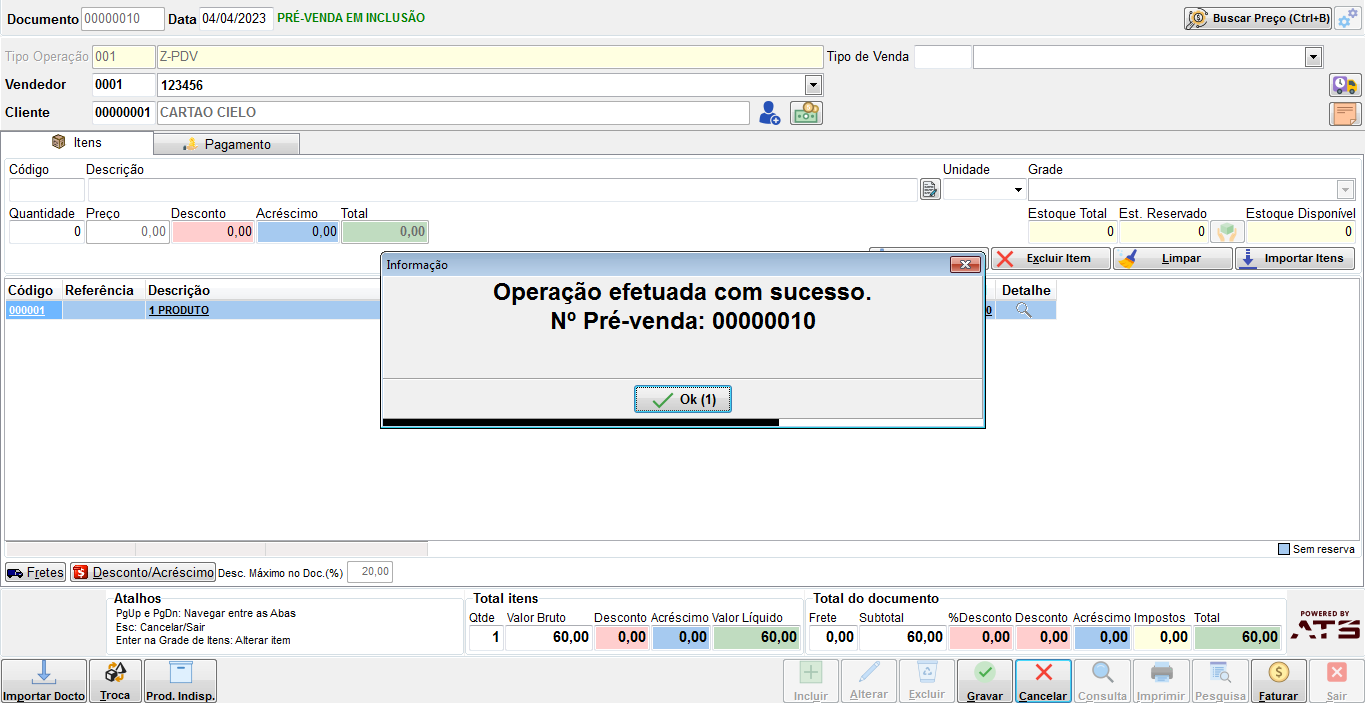Switch to the Itens tab
The width and height of the screenshot is (1365, 703).
pos(77,143)
